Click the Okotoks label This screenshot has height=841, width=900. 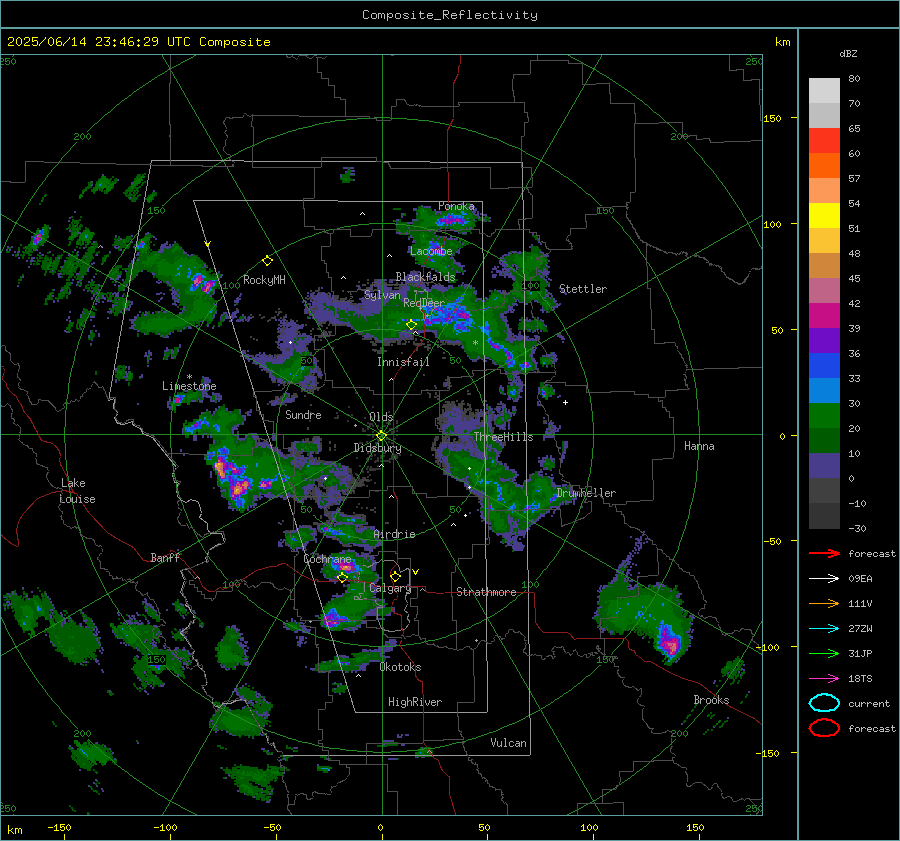click(x=400, y=667)
